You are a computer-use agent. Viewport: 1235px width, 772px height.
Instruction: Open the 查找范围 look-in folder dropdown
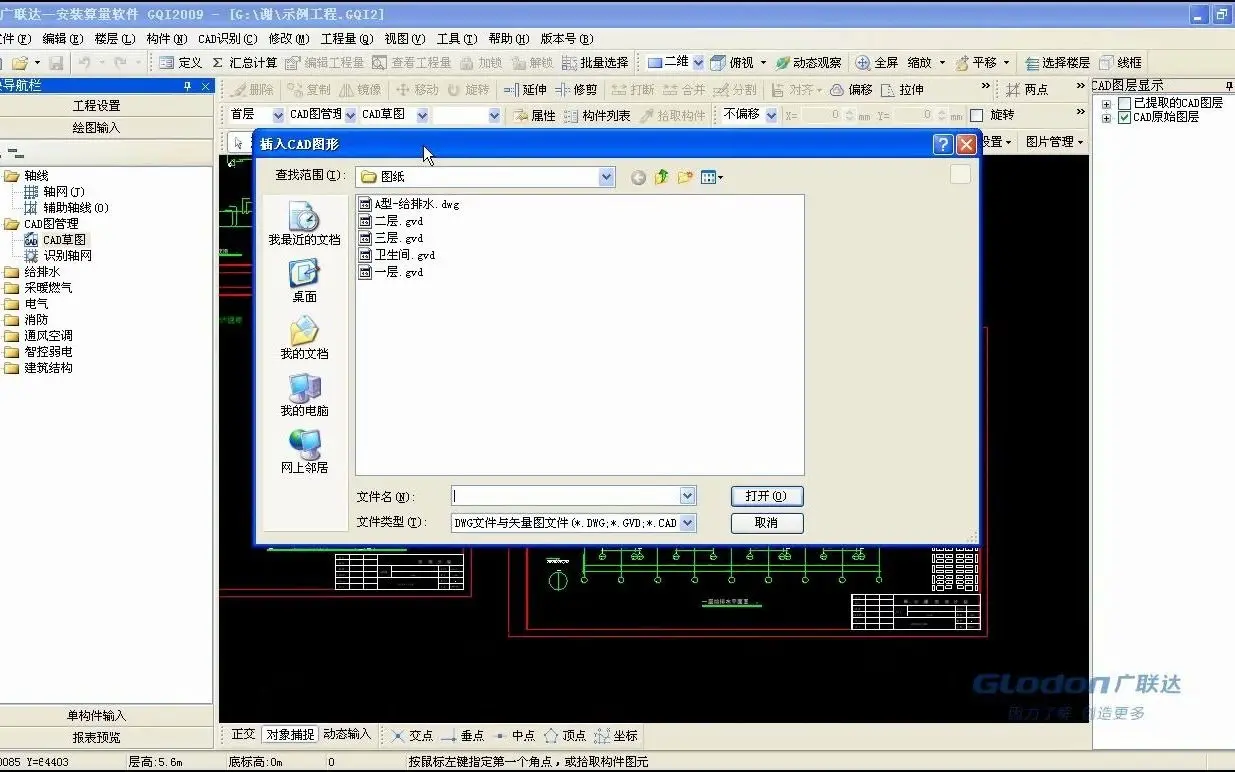(607, 177)
